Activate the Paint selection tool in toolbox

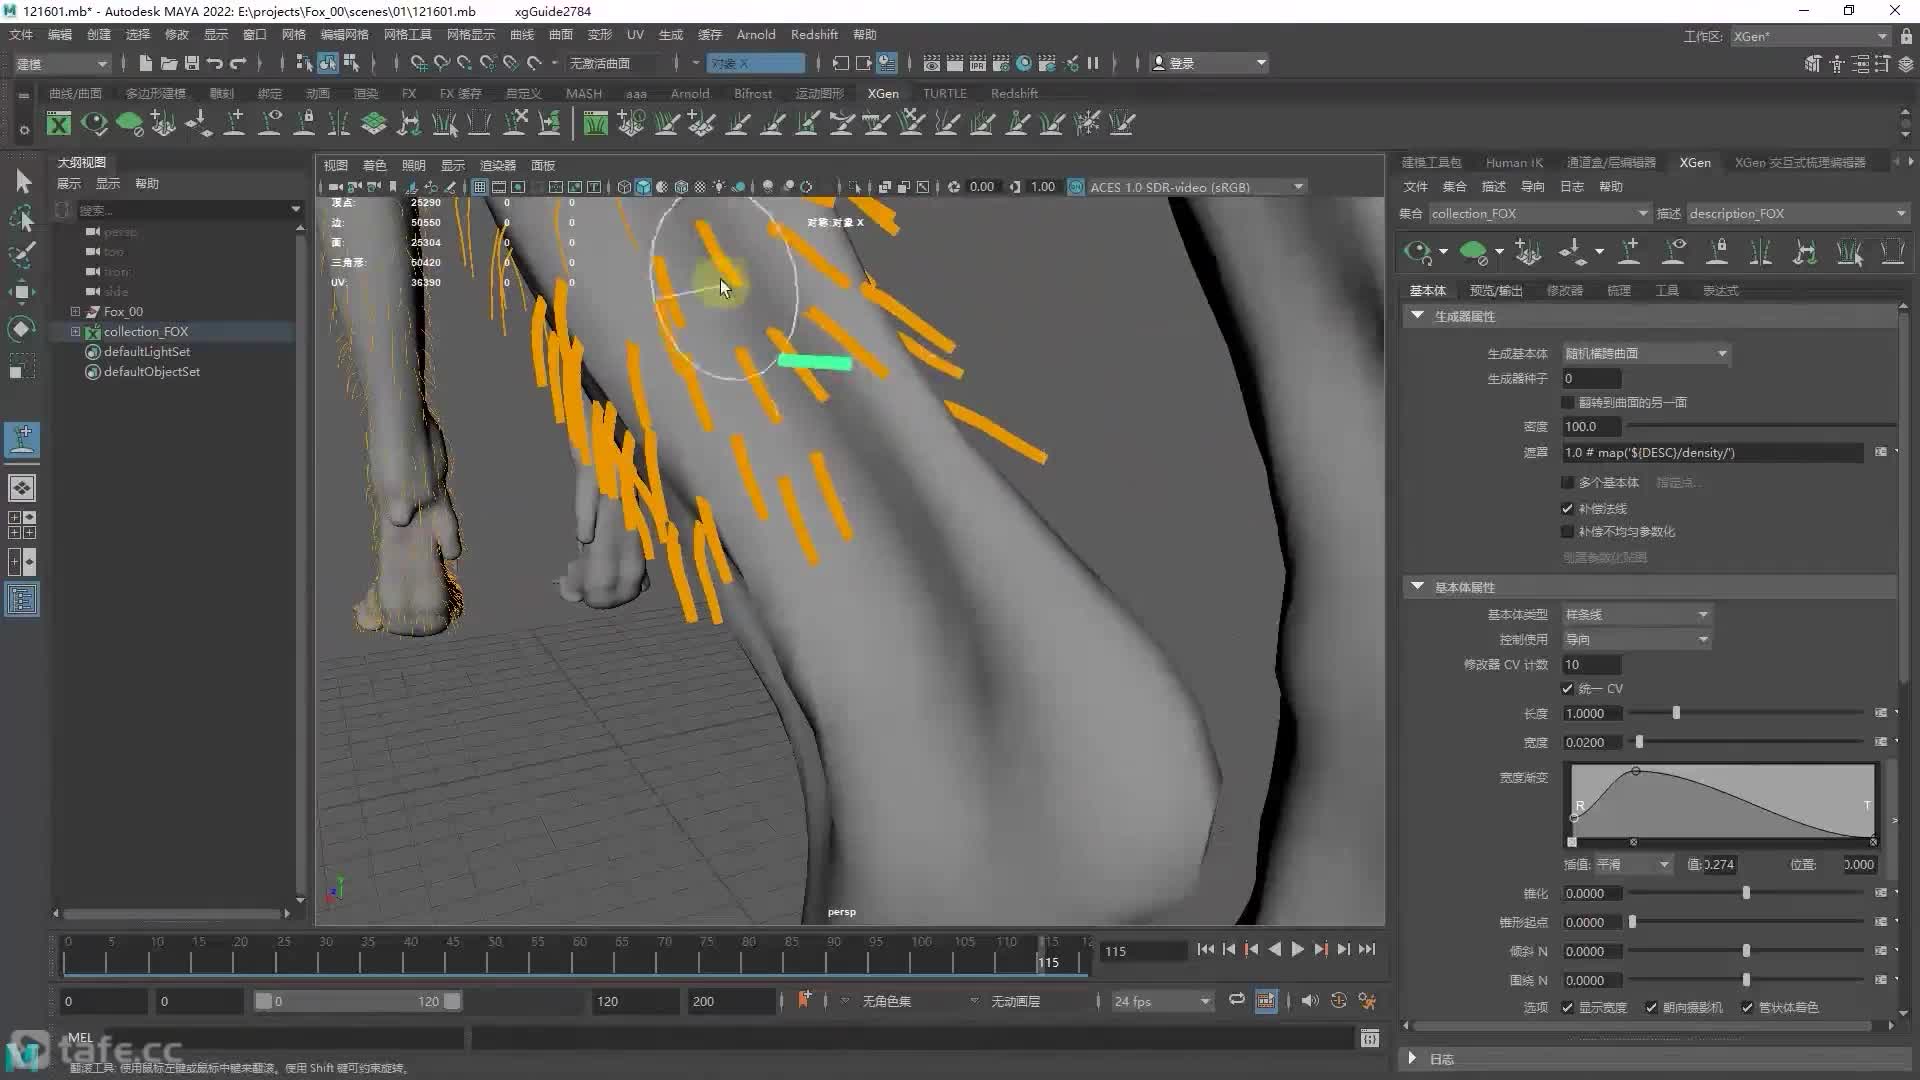22,255
